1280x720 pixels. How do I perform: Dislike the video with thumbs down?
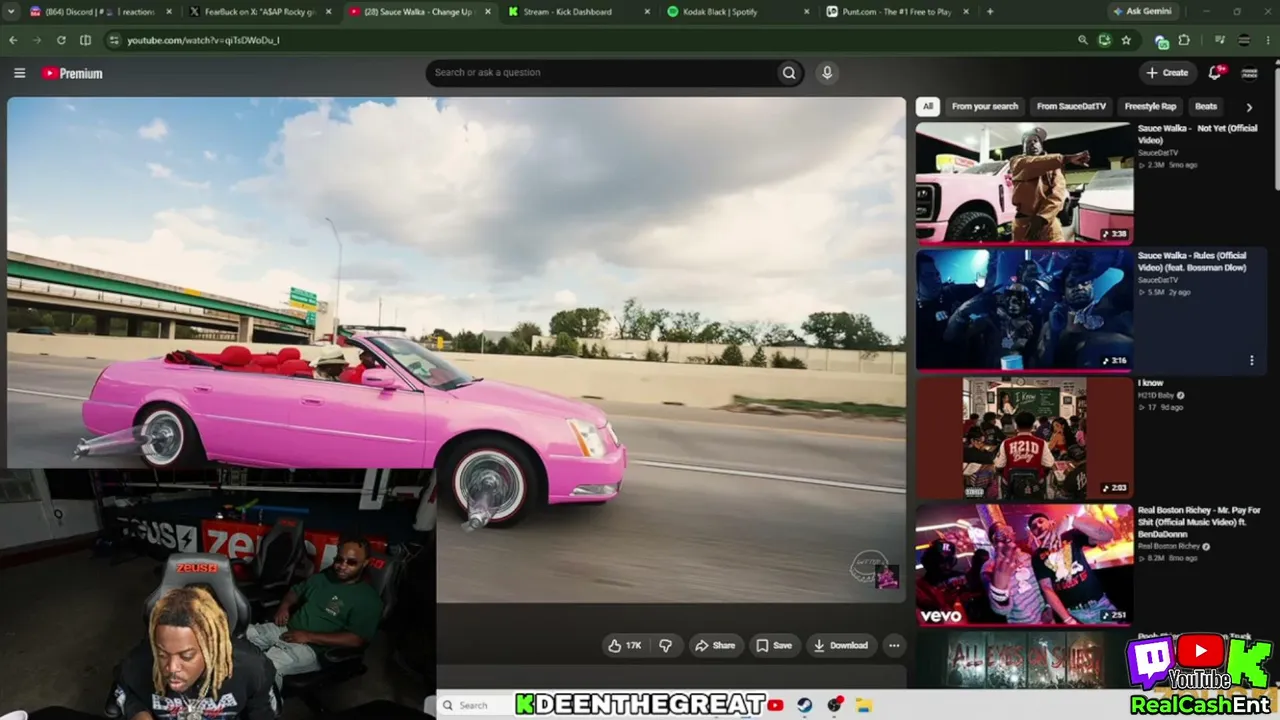(666, 645)
